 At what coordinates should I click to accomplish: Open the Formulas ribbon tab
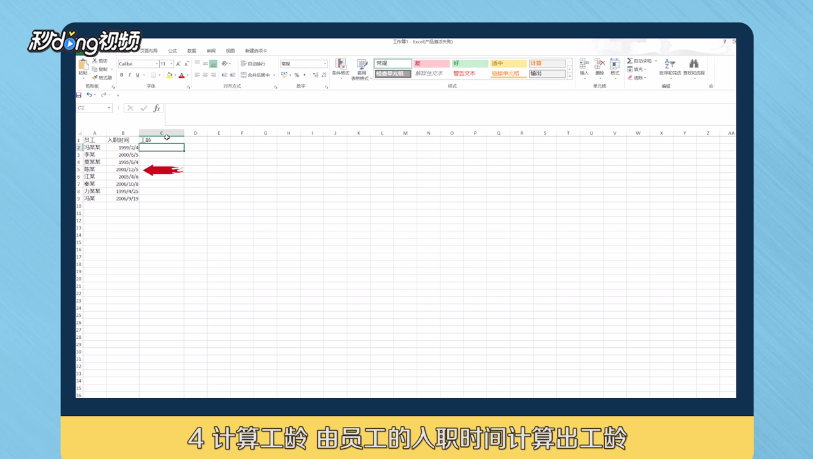click(x=173, y=51)
